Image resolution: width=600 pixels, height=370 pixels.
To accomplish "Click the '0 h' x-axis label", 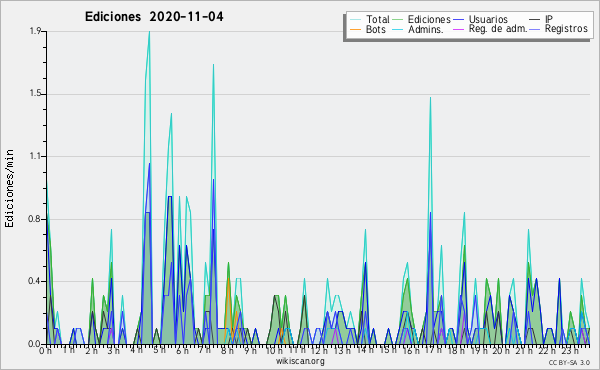I will (45, 351).
